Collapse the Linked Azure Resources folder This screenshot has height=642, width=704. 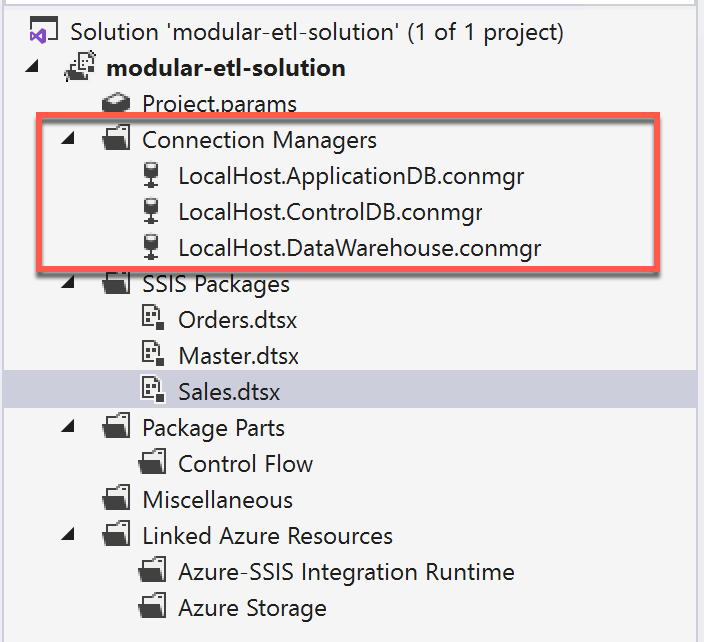tap(68, 536)
